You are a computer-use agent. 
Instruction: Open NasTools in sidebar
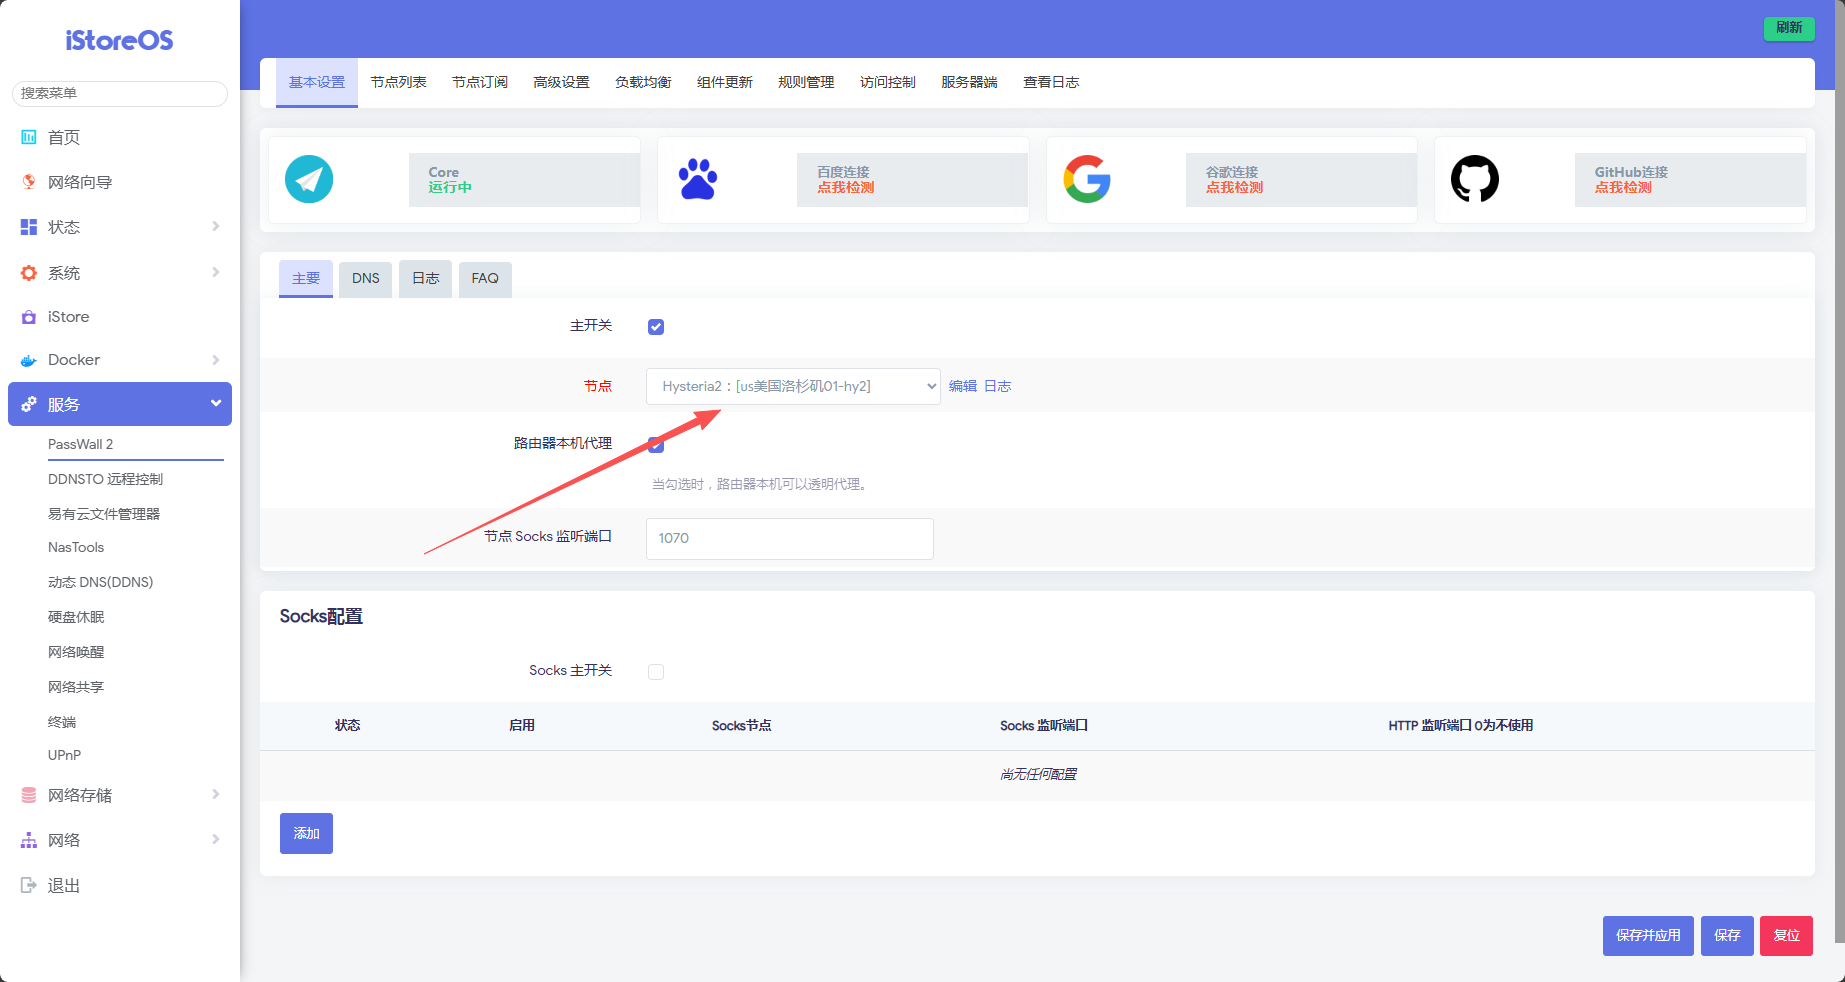tap(76, 548)
